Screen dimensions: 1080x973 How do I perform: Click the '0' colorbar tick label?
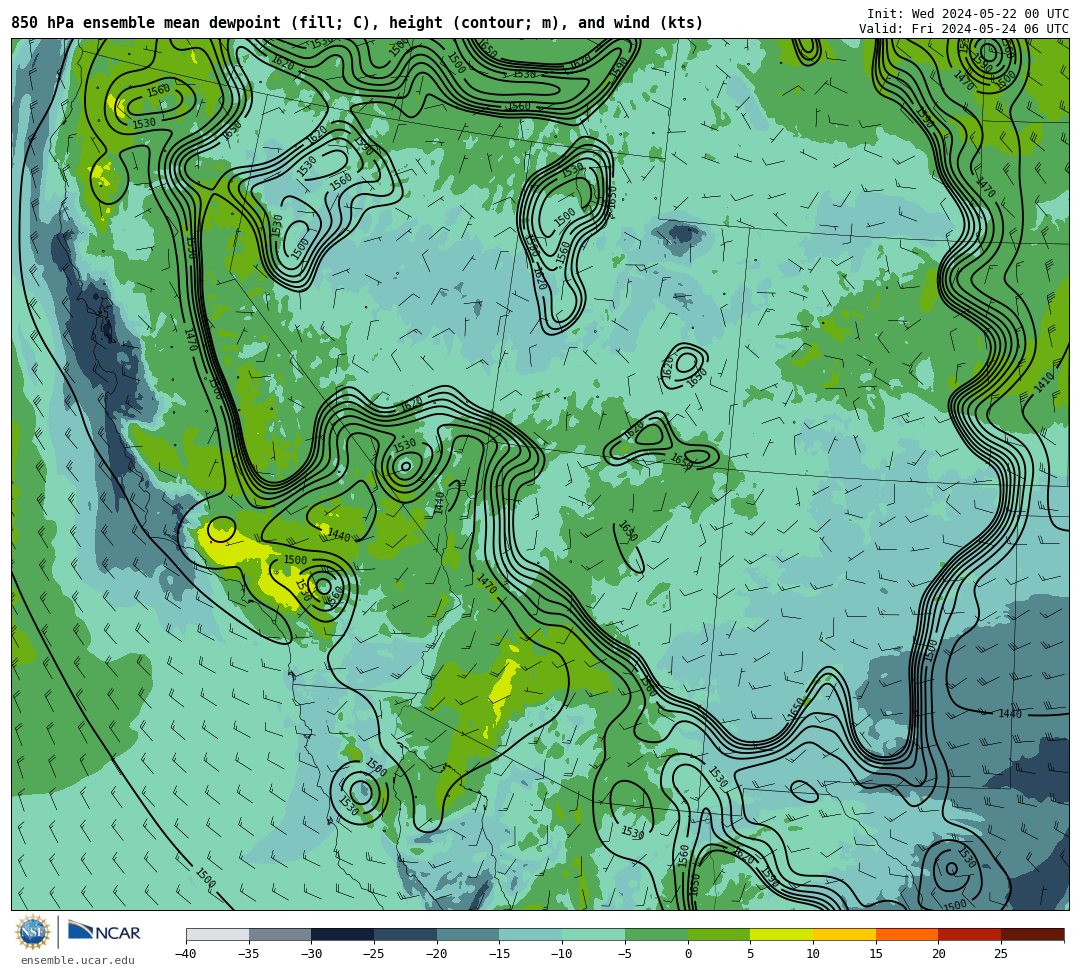pos(688,954)
